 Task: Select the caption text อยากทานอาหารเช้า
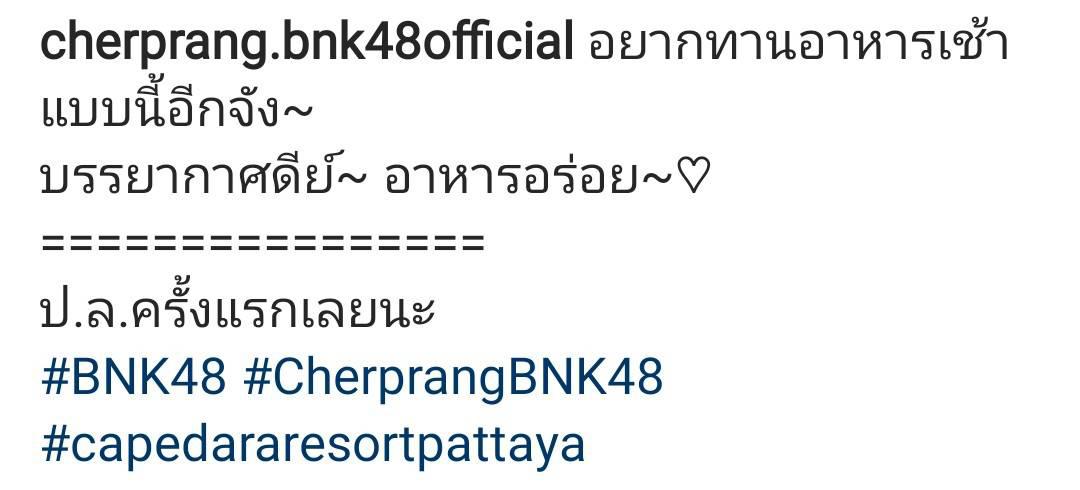tap(799, 43)
